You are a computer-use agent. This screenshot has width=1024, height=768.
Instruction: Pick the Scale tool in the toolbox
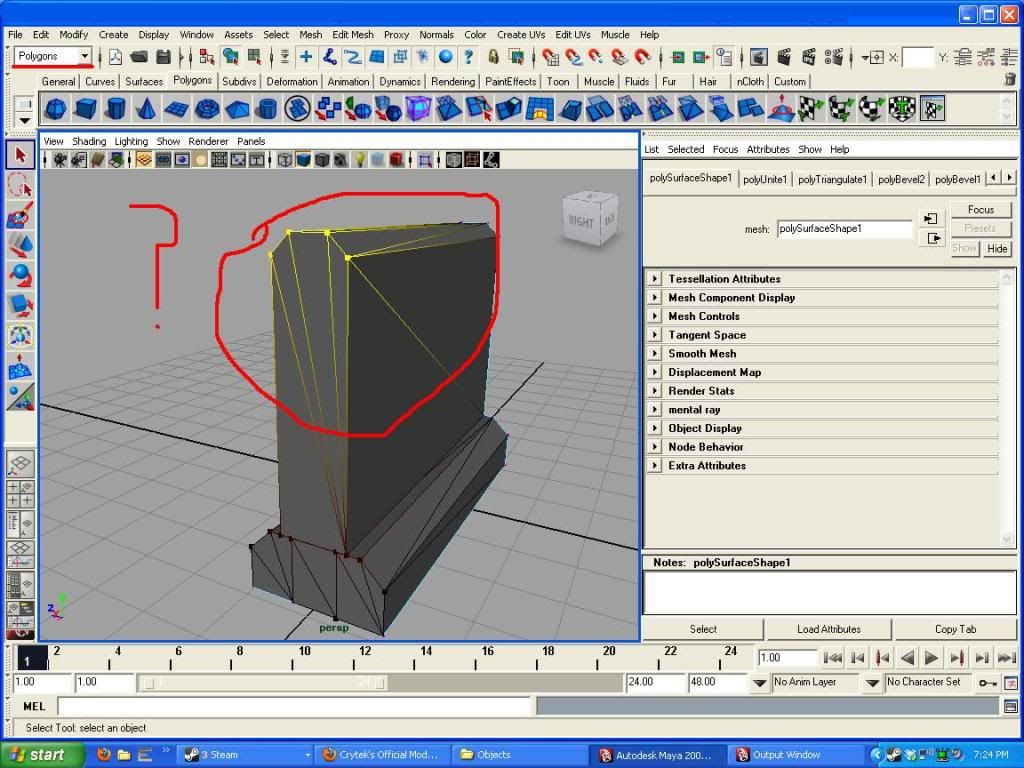click(20, 304)
